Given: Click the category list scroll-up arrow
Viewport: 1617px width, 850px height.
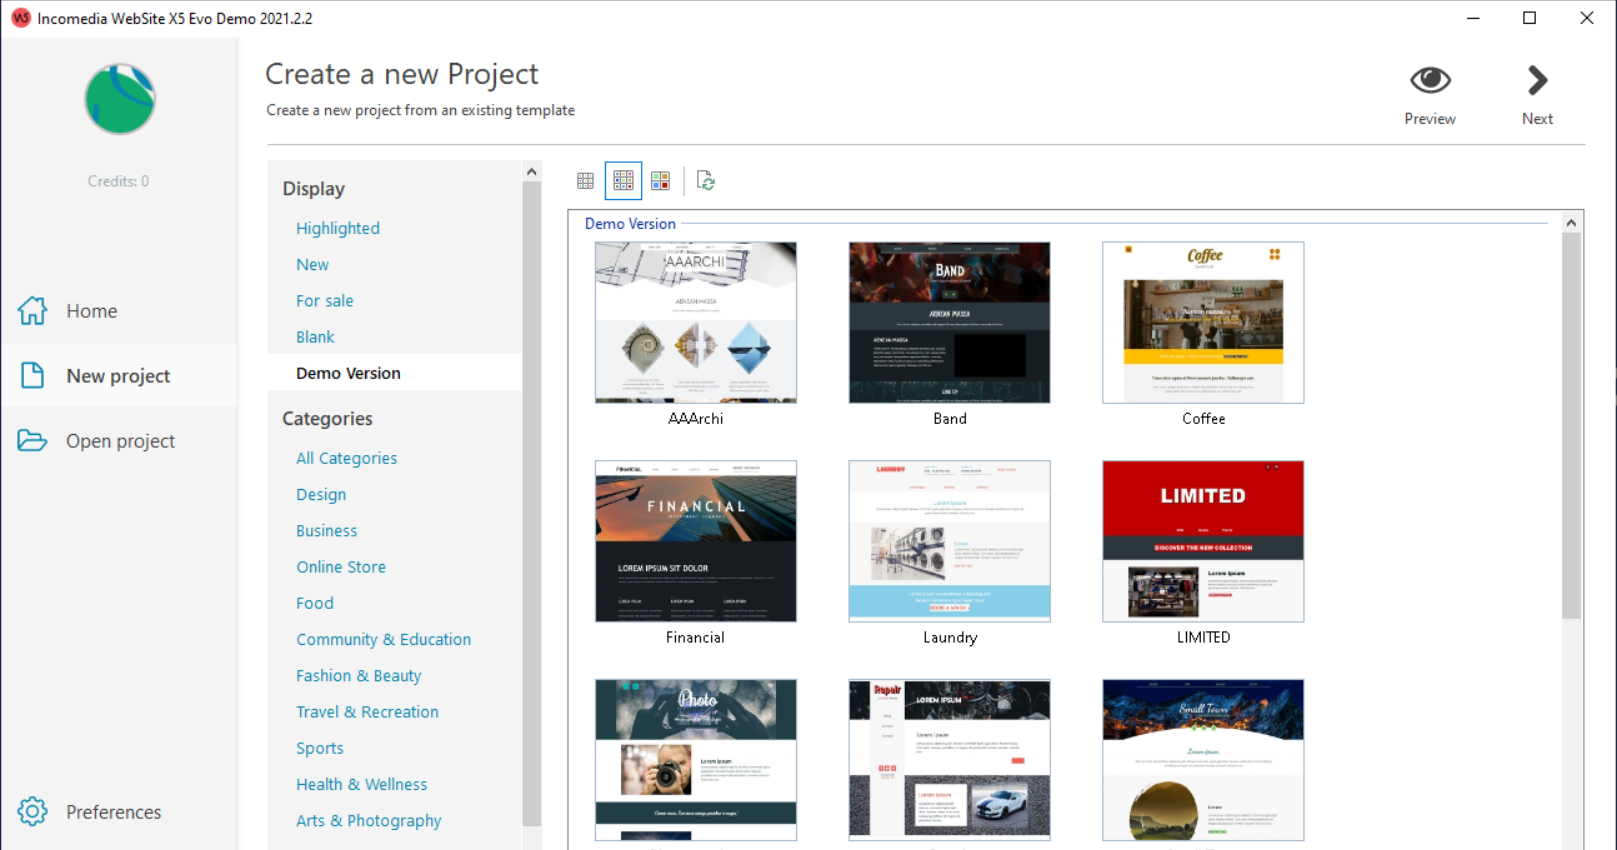Looking at the screenshot, I should [532, 172].
